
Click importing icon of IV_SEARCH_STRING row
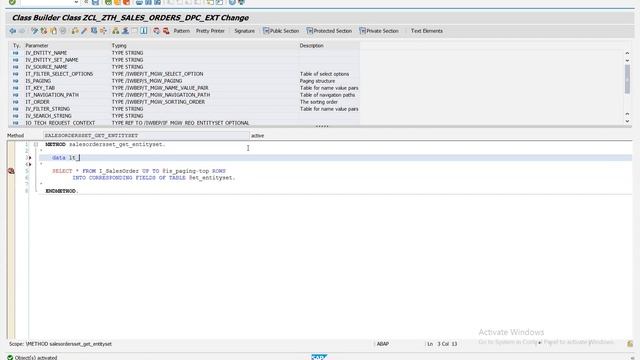16,116
